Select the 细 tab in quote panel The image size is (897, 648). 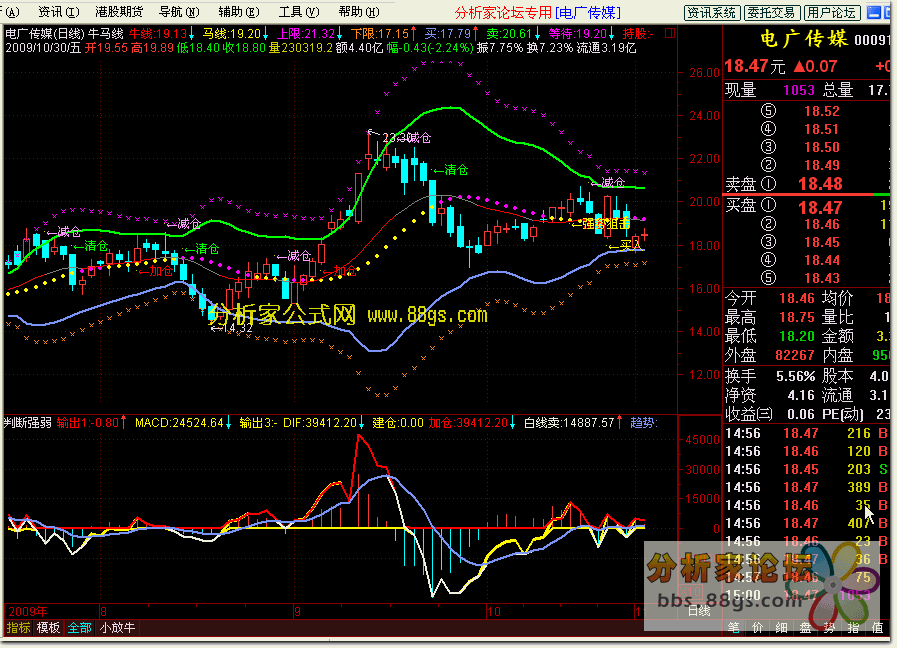[781, 627]
